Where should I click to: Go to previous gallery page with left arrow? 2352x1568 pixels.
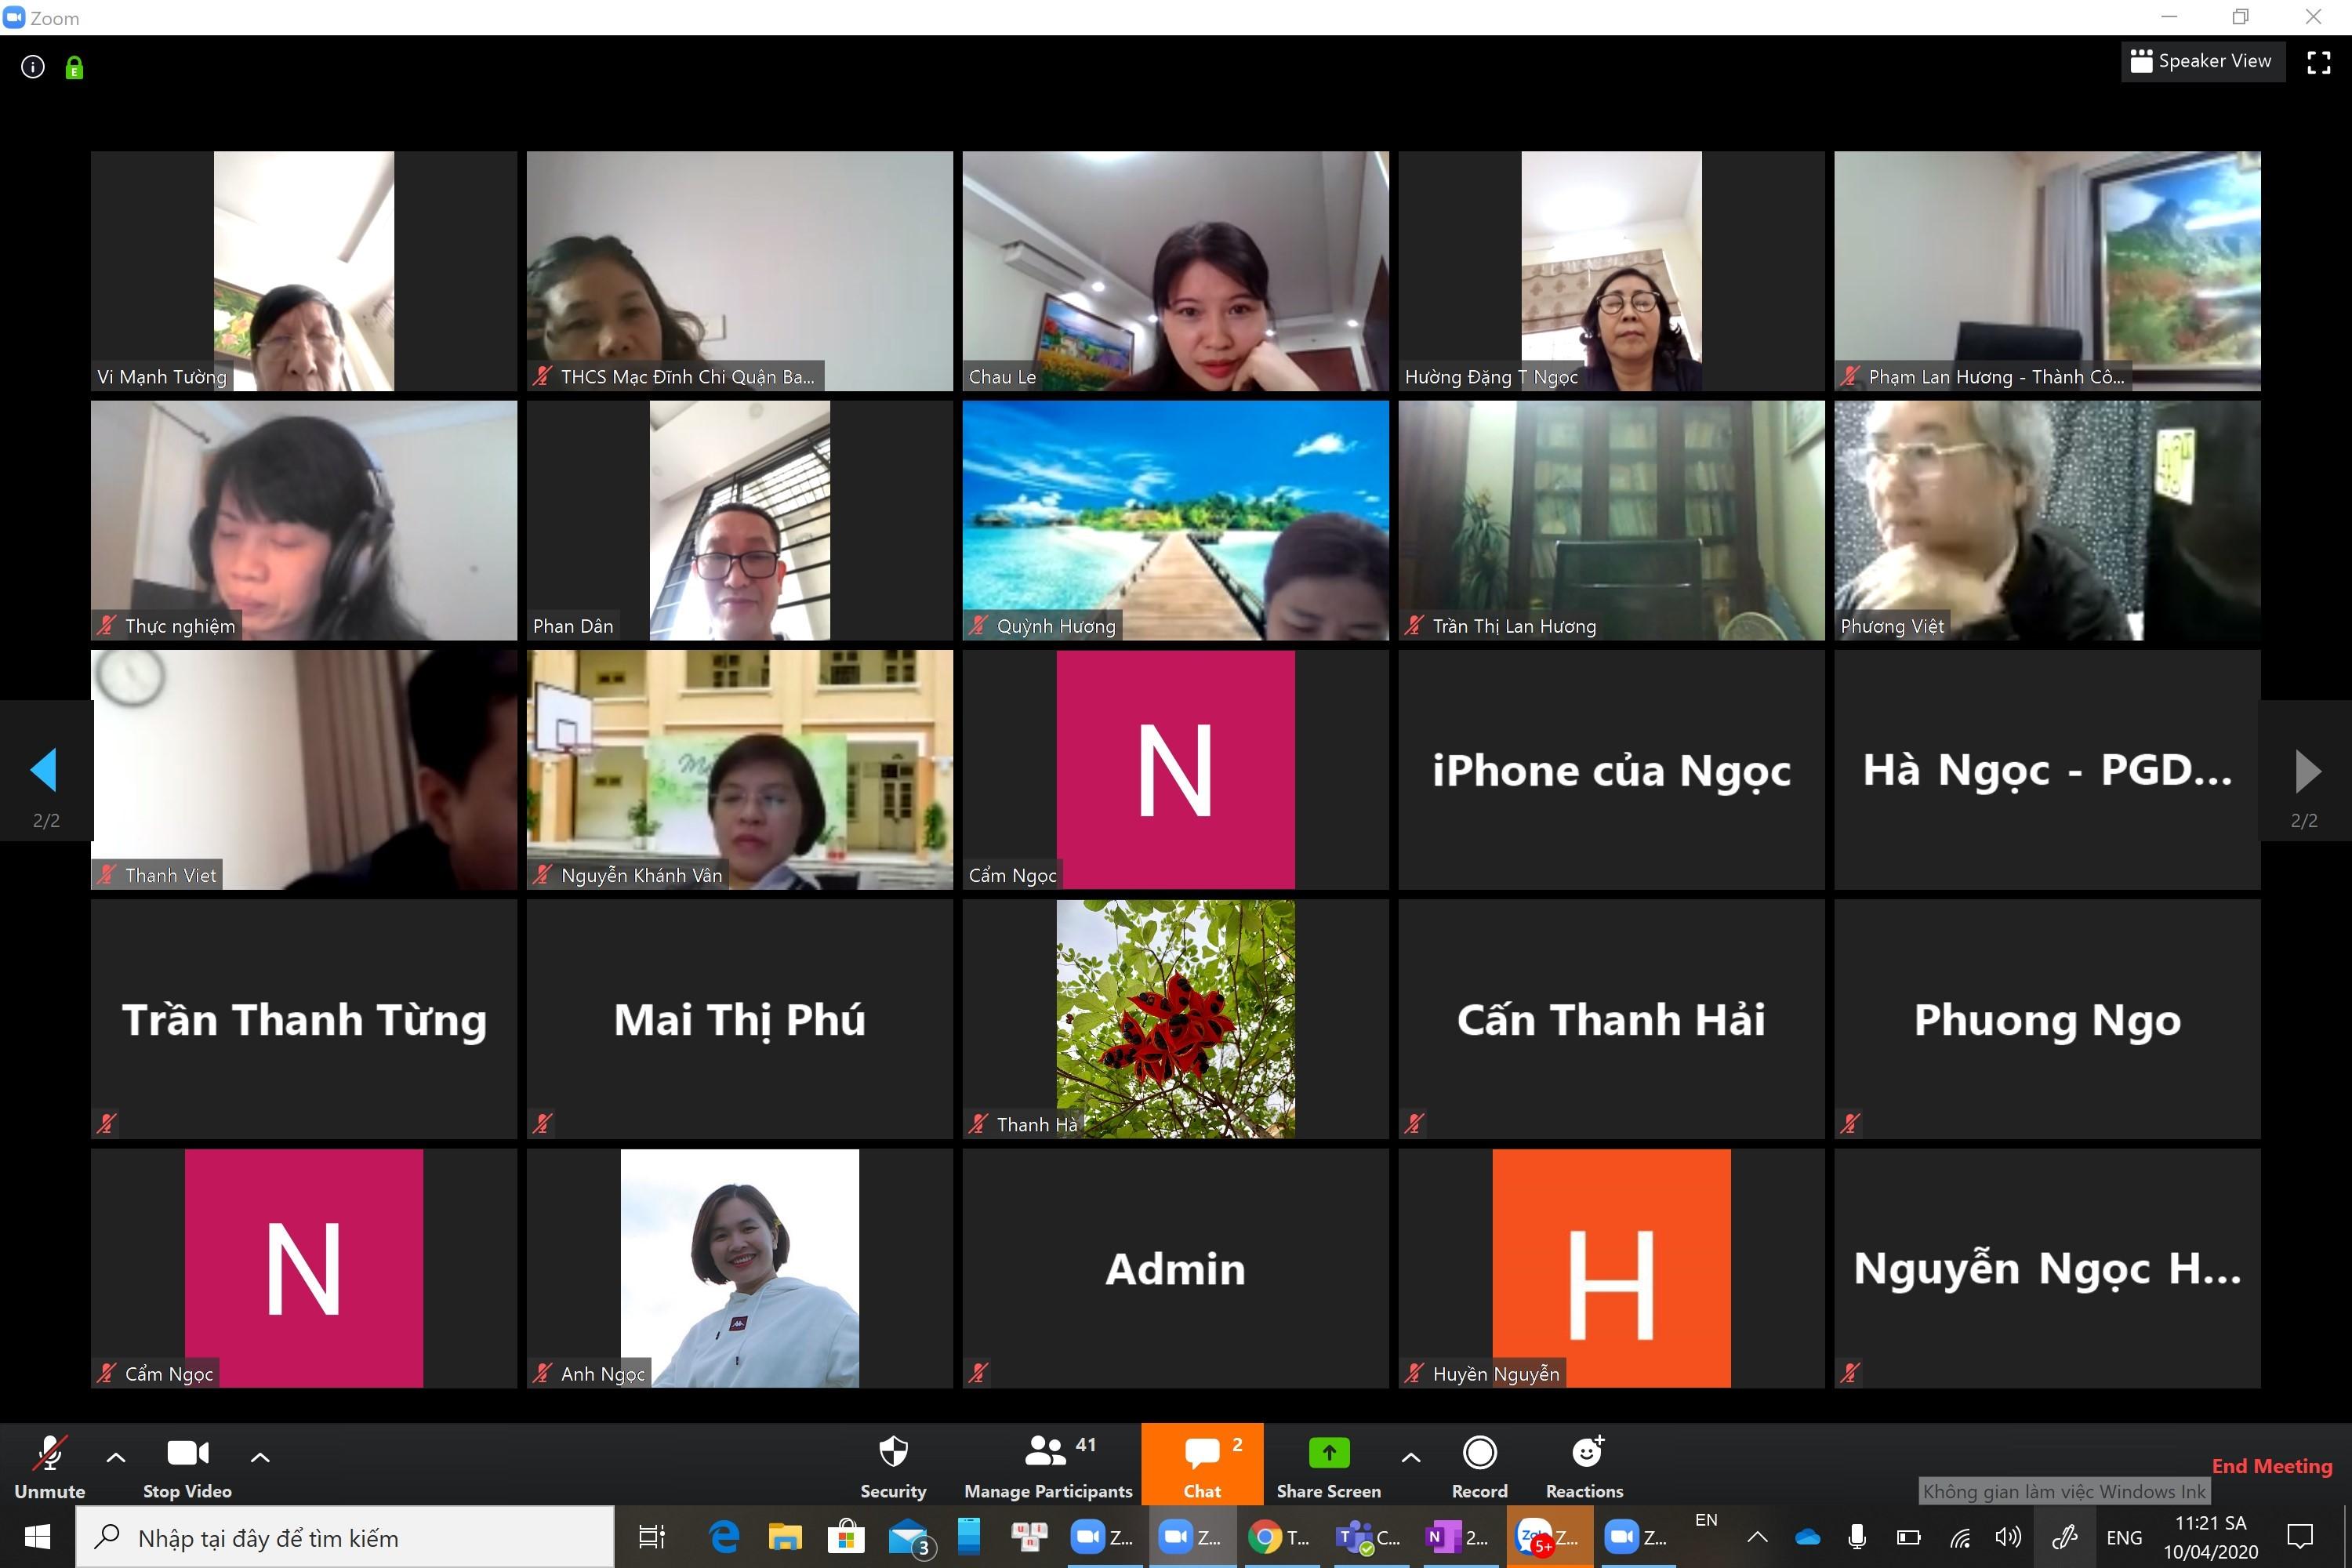(x=44, y=770)
